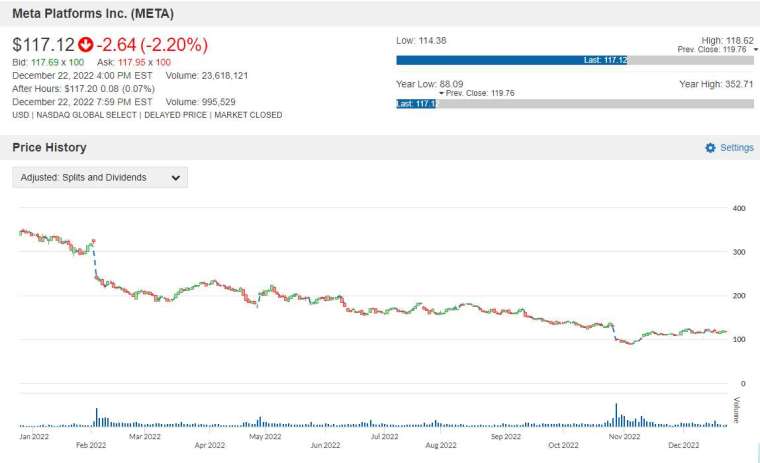Click the Nov 2022 axis label
The height and width of the screenshot is (463, 760).
click(624, 436)
